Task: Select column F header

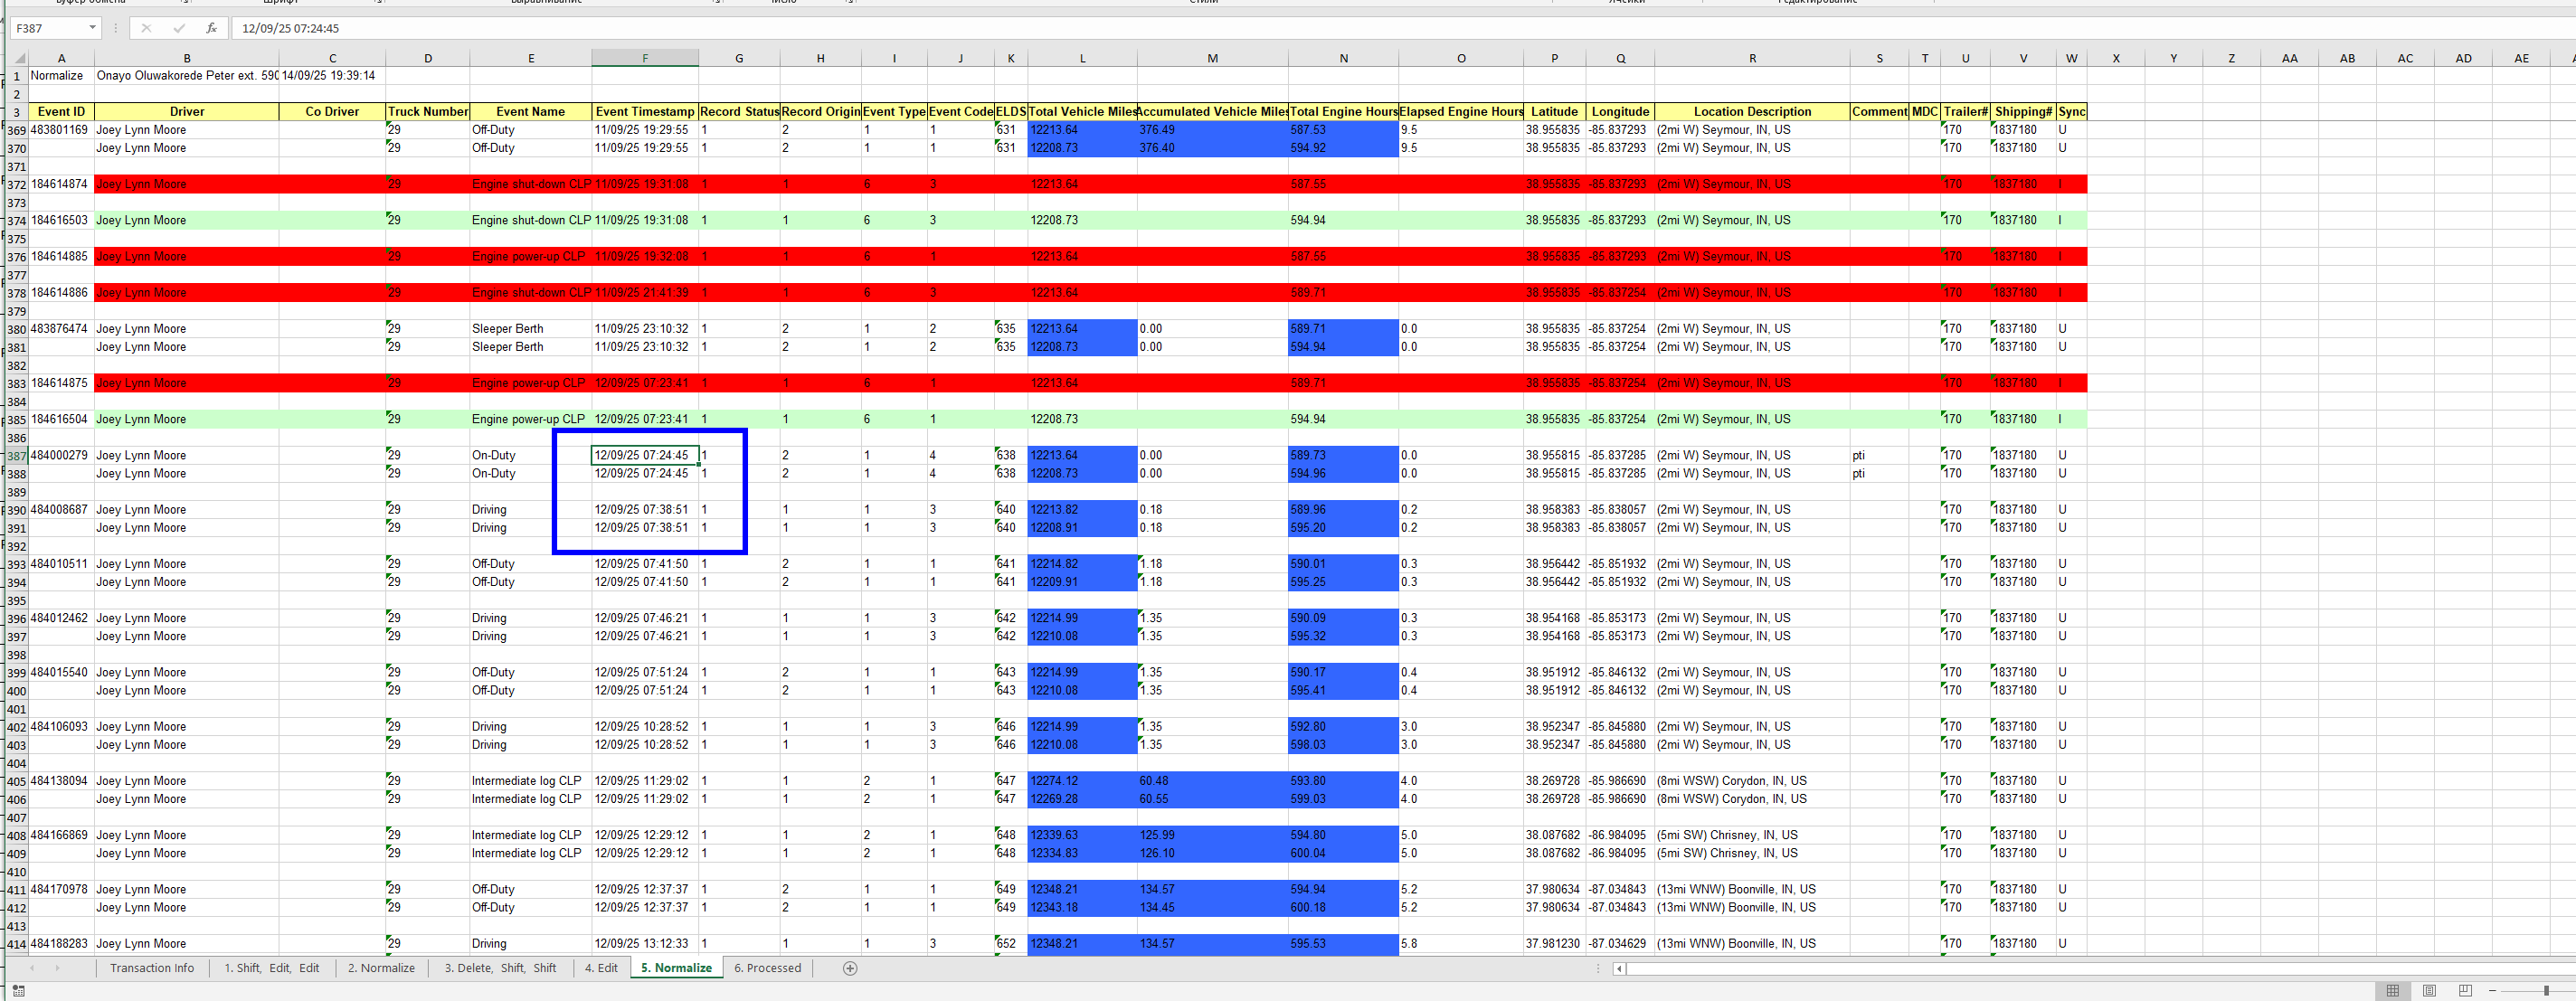Action: [x=644, y=58]
